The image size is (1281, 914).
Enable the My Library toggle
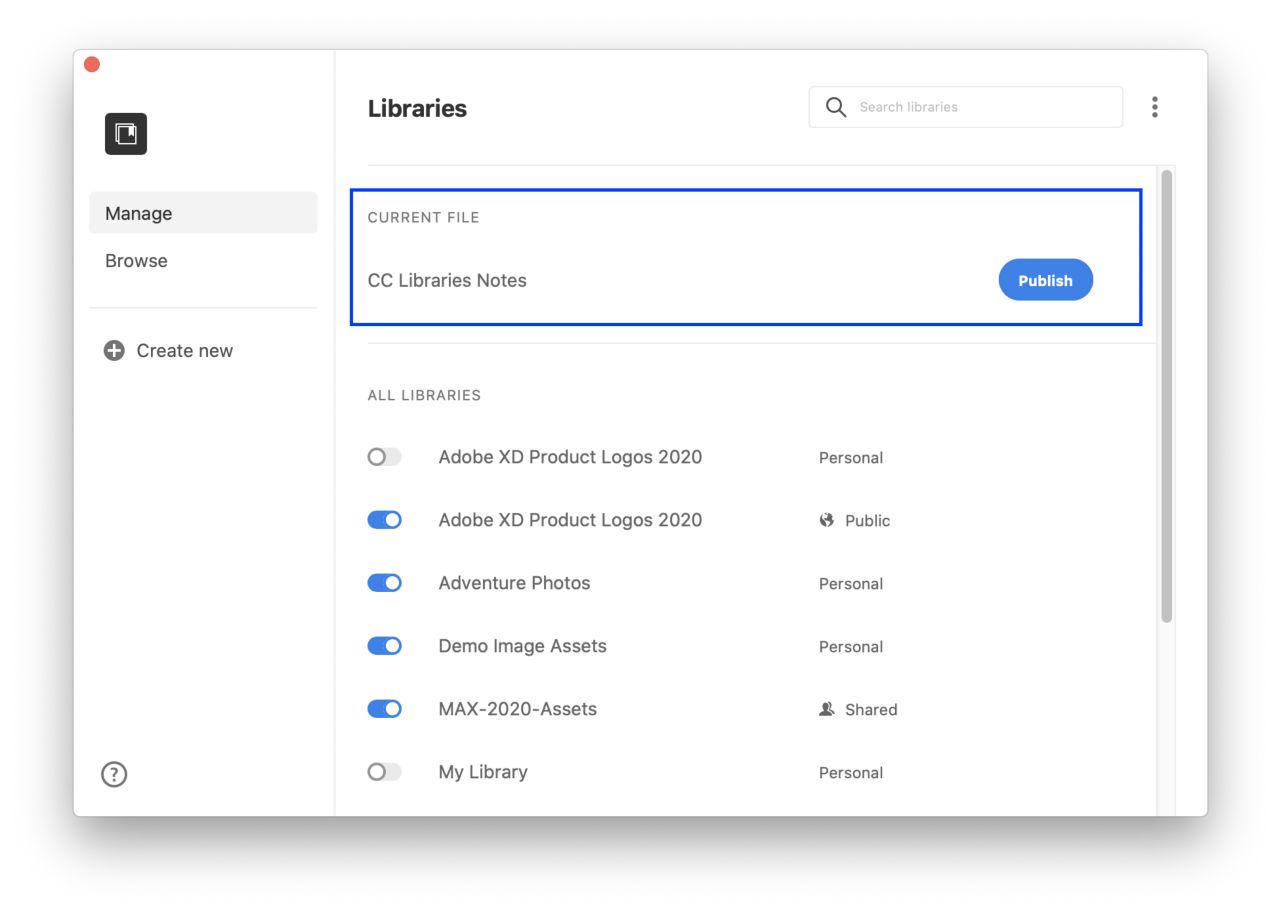coord(384,771)
